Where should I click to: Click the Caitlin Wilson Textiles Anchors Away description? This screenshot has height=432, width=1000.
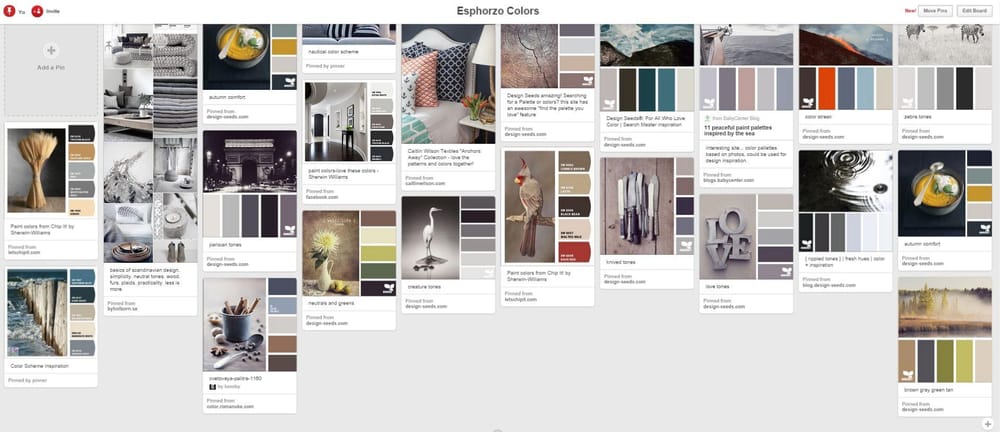(444, 158)
